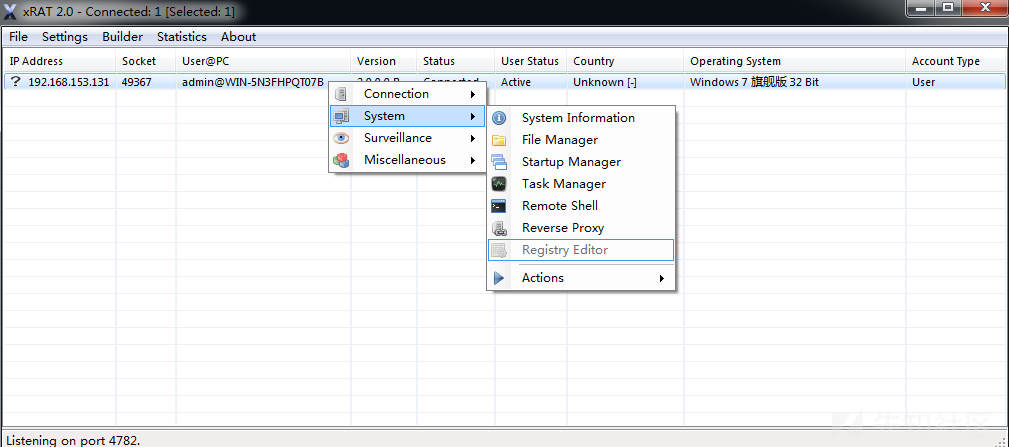This screenshot has width=1009, height=447.
Task: Expand the Surveillance submenu arrow
Action: [474, 138]
